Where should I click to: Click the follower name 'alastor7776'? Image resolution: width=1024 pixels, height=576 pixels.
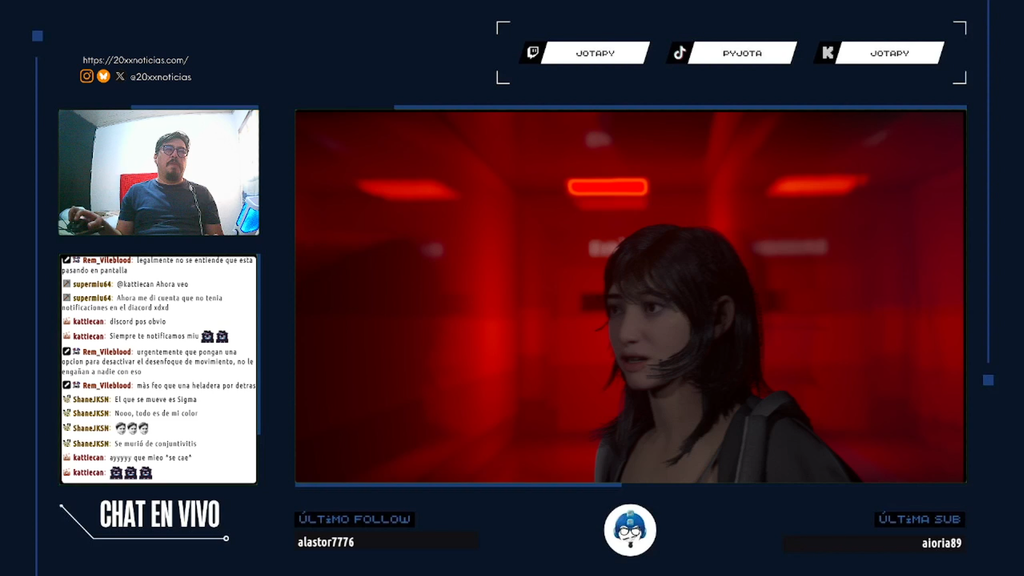(x=326, y=542)
